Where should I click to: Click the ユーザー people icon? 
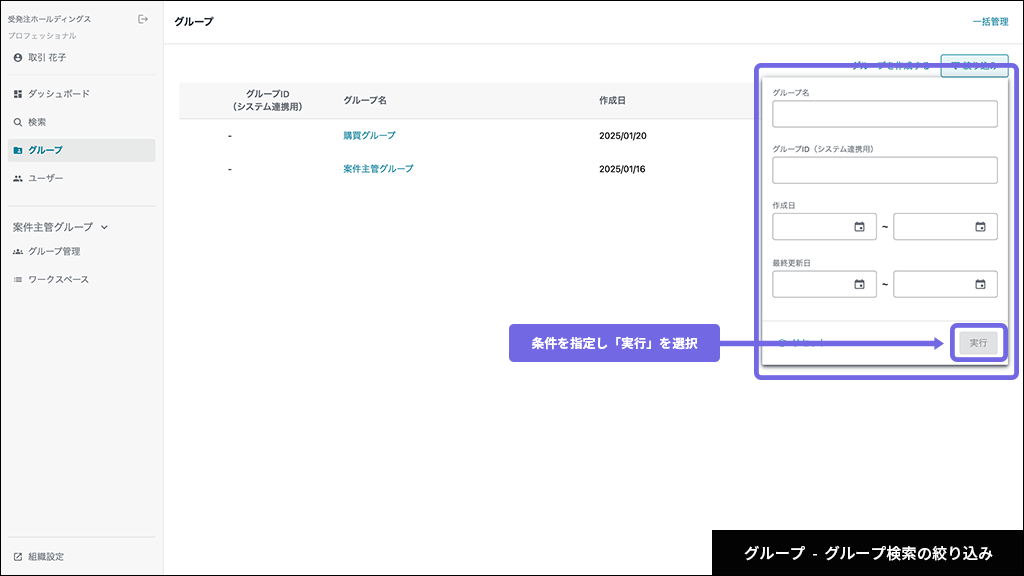coord(18,178)
